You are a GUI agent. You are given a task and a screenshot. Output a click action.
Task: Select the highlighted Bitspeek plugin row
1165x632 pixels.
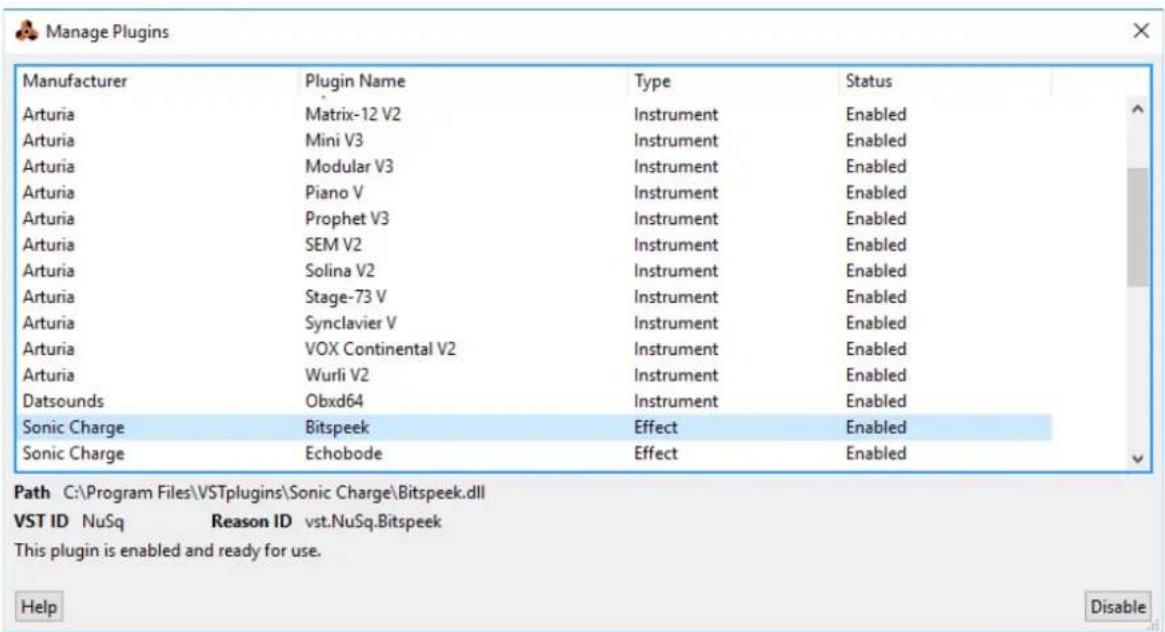[x=533, y=427]
